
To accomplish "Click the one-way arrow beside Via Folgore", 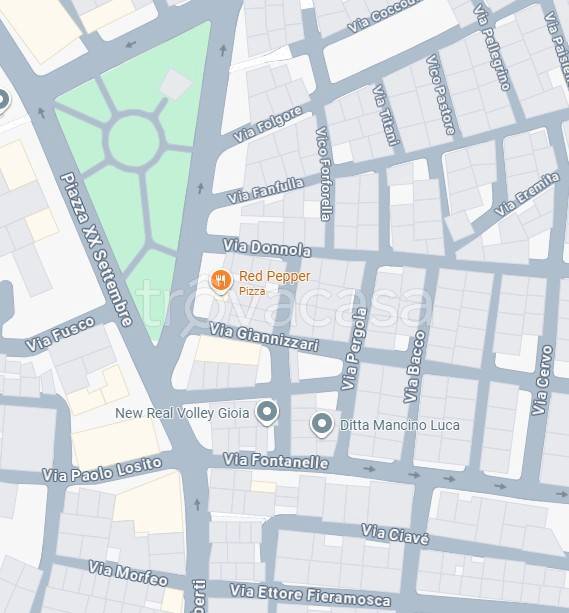I will click(x=223, y=50).
